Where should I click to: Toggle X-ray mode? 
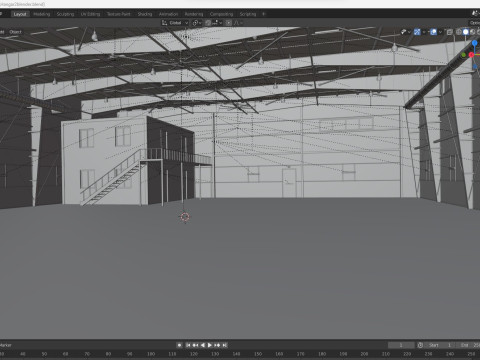[450, 32]
